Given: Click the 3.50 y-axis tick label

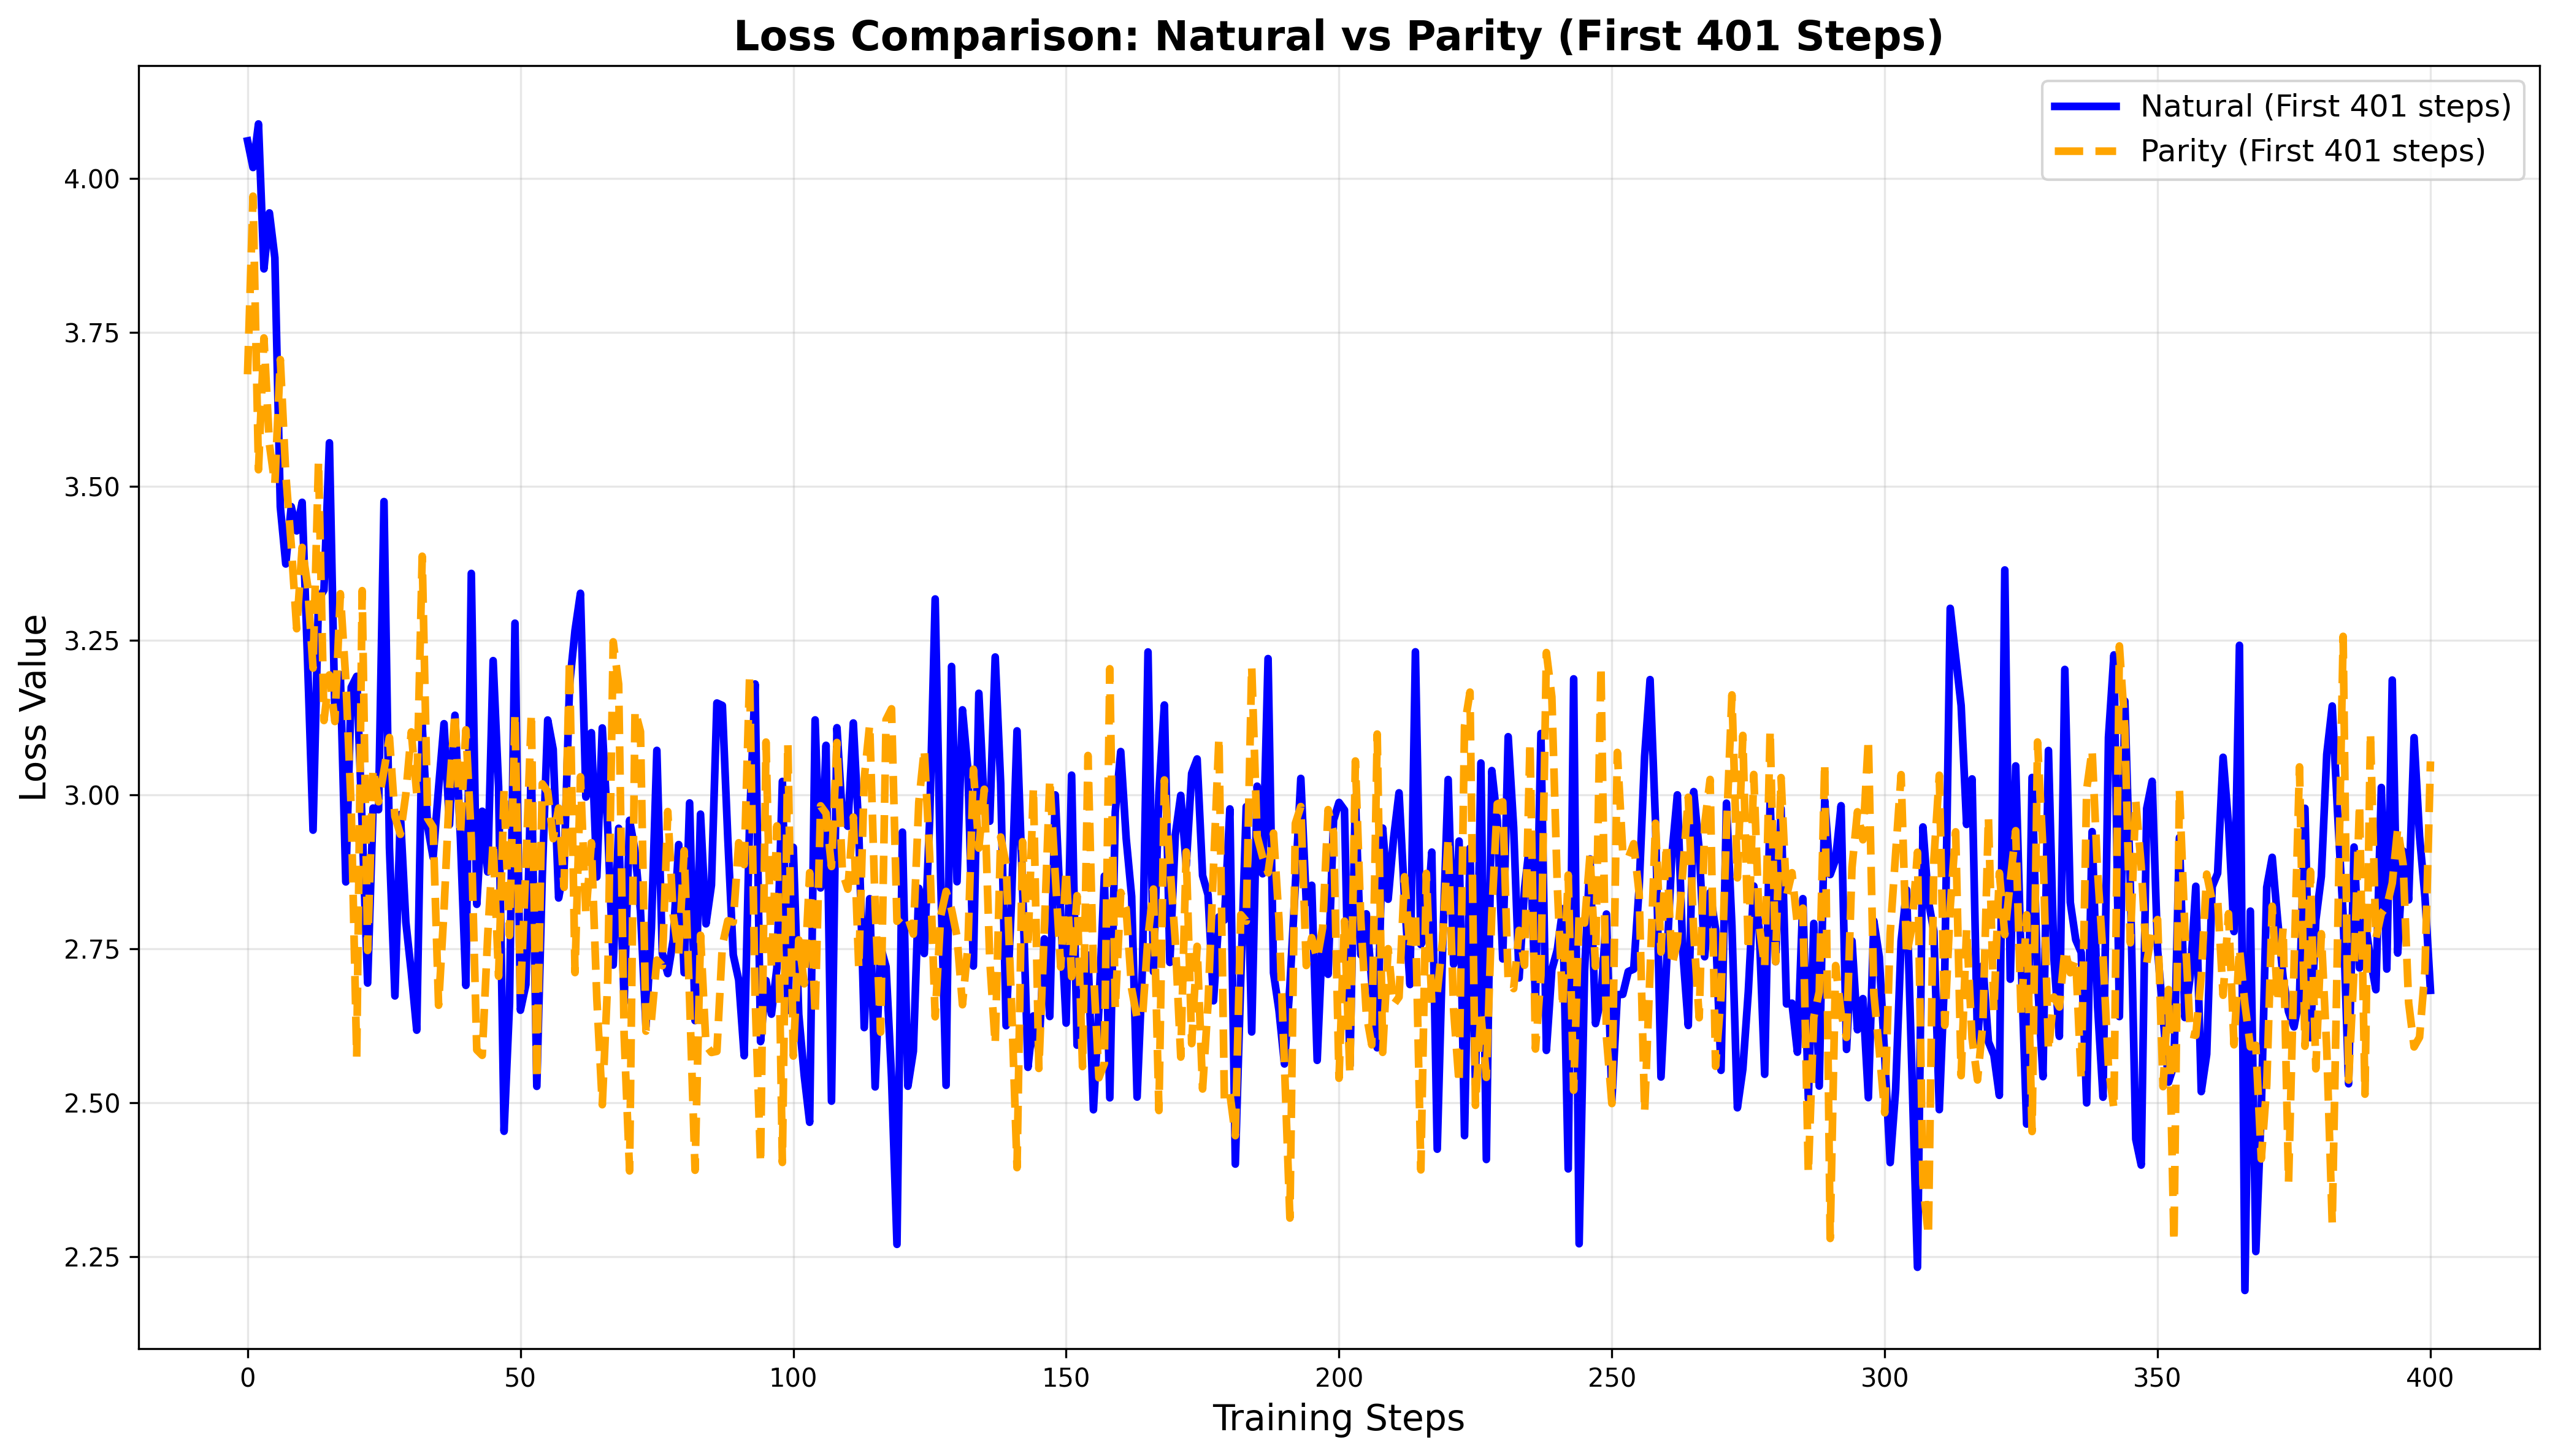Looking at the screenshot, I should [x=91, y=488].
